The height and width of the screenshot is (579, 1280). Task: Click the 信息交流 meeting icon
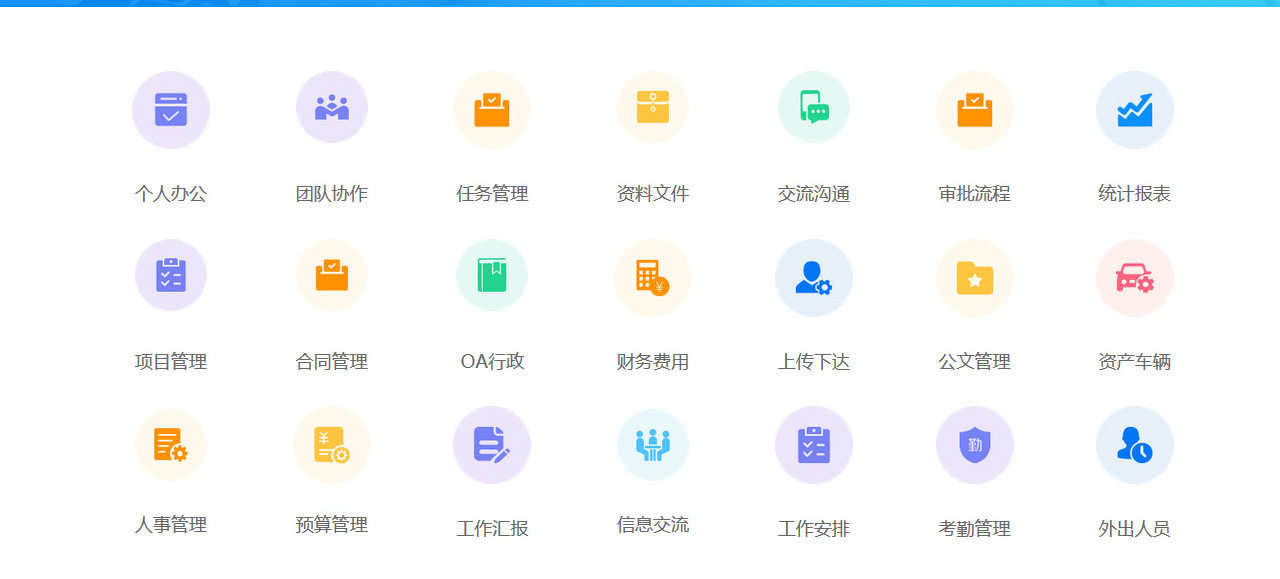[x=653, y=445]
